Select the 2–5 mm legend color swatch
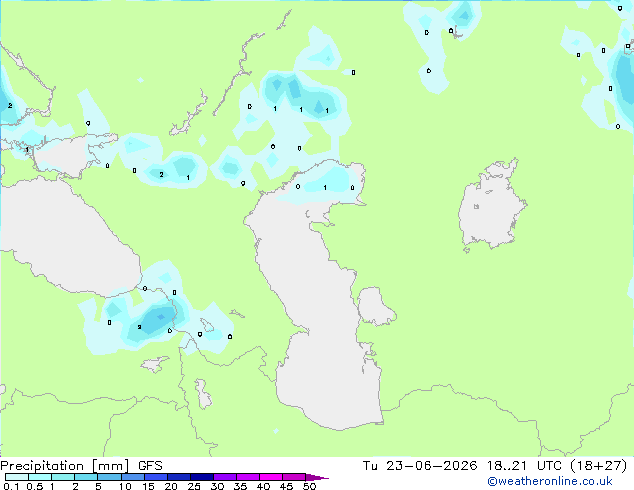This screenshot has height=490, width=634. 86,477
